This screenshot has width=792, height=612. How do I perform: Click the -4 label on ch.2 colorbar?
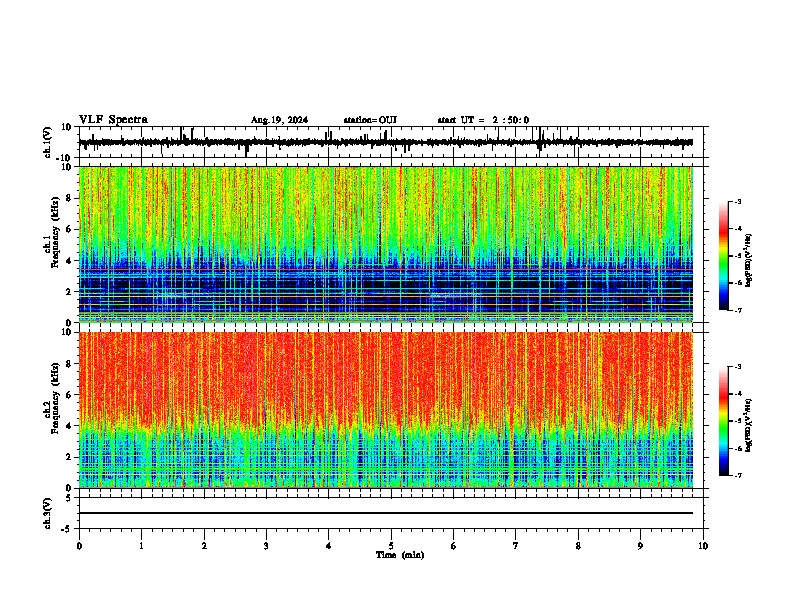(x=738, y=394)
